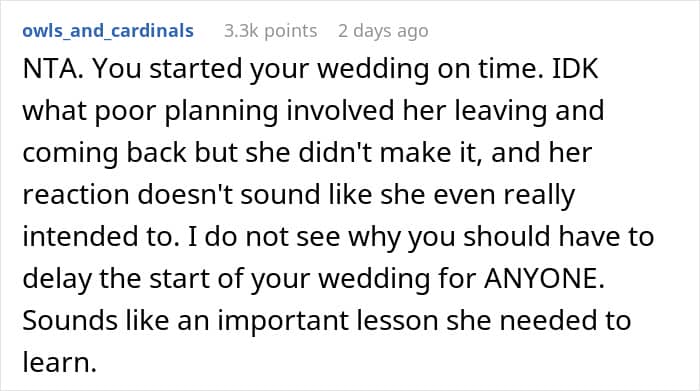Click the word "coming" starting the third line

(70, 154)
